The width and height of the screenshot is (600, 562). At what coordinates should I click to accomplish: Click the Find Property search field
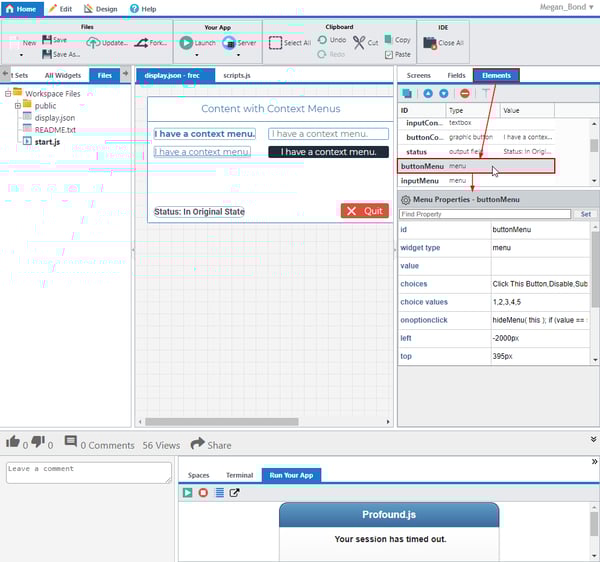(x=485, y=214)
